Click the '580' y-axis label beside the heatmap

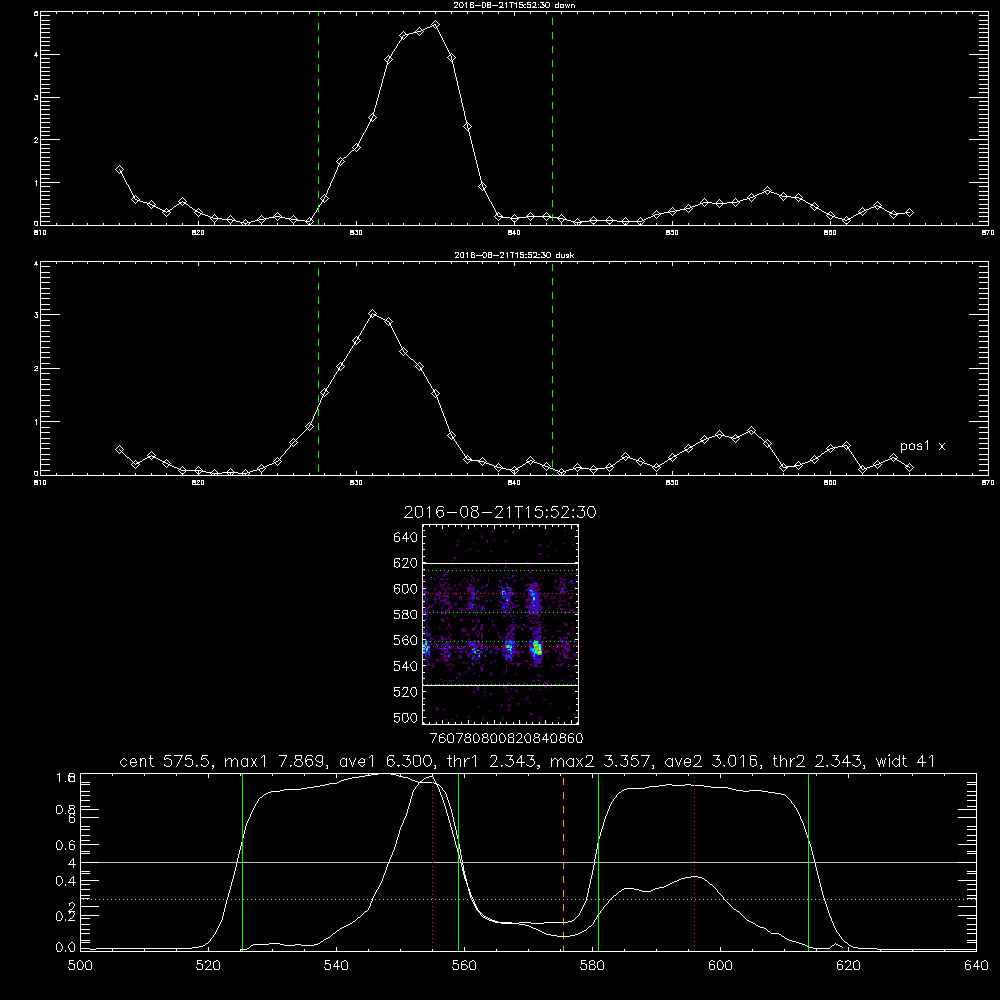tap(406, 615)
